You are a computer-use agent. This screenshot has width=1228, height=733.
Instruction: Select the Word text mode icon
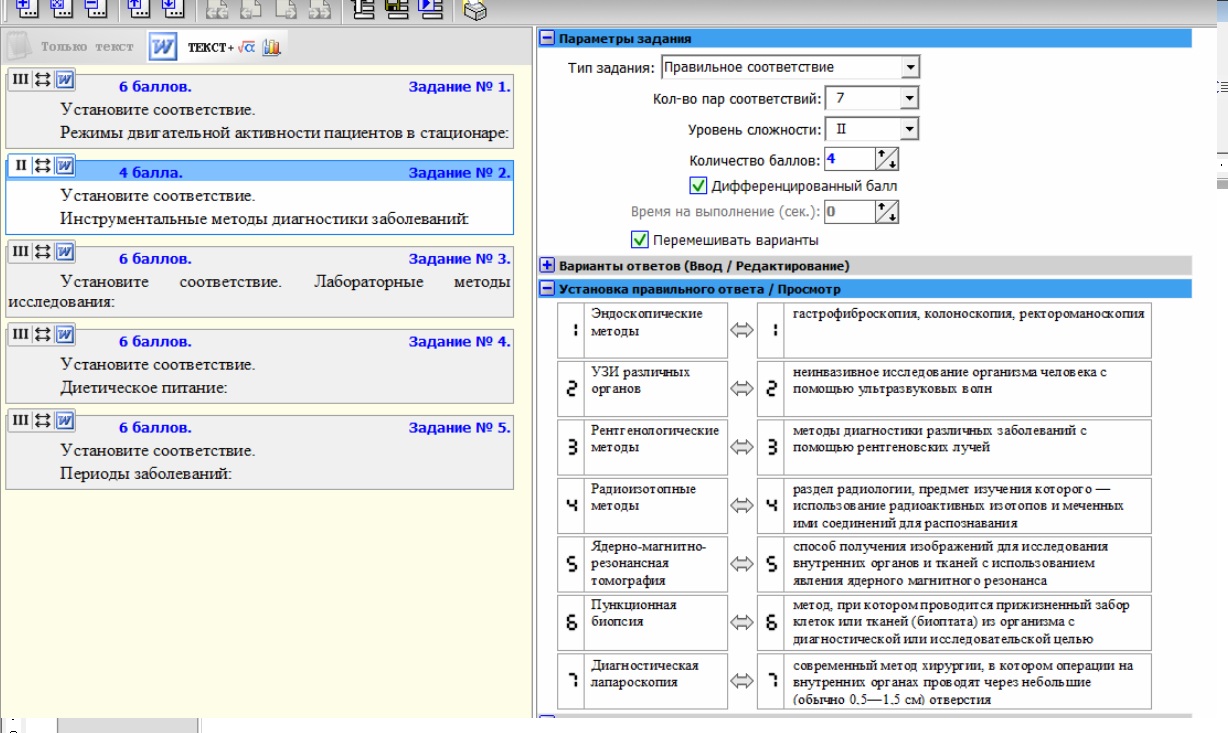click(162, 47)
